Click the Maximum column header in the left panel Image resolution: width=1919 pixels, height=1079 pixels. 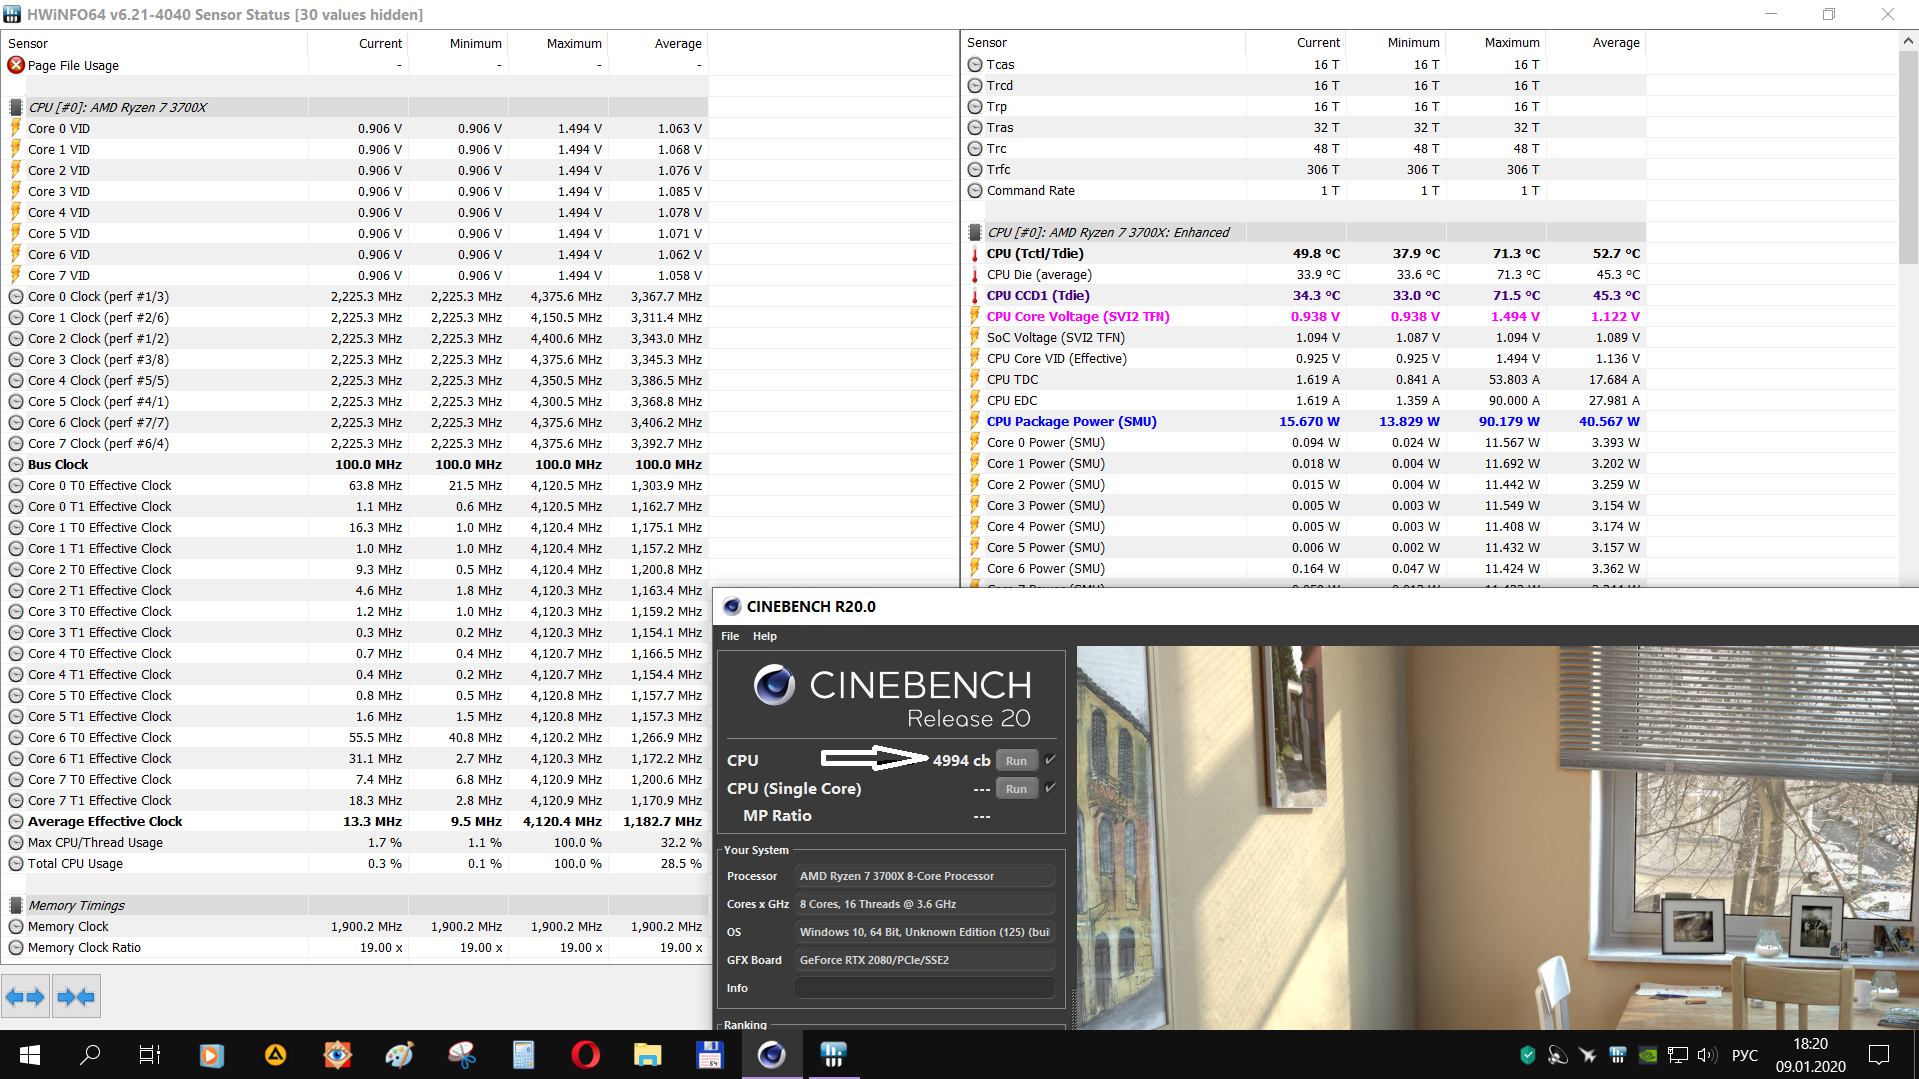[558, 43]
